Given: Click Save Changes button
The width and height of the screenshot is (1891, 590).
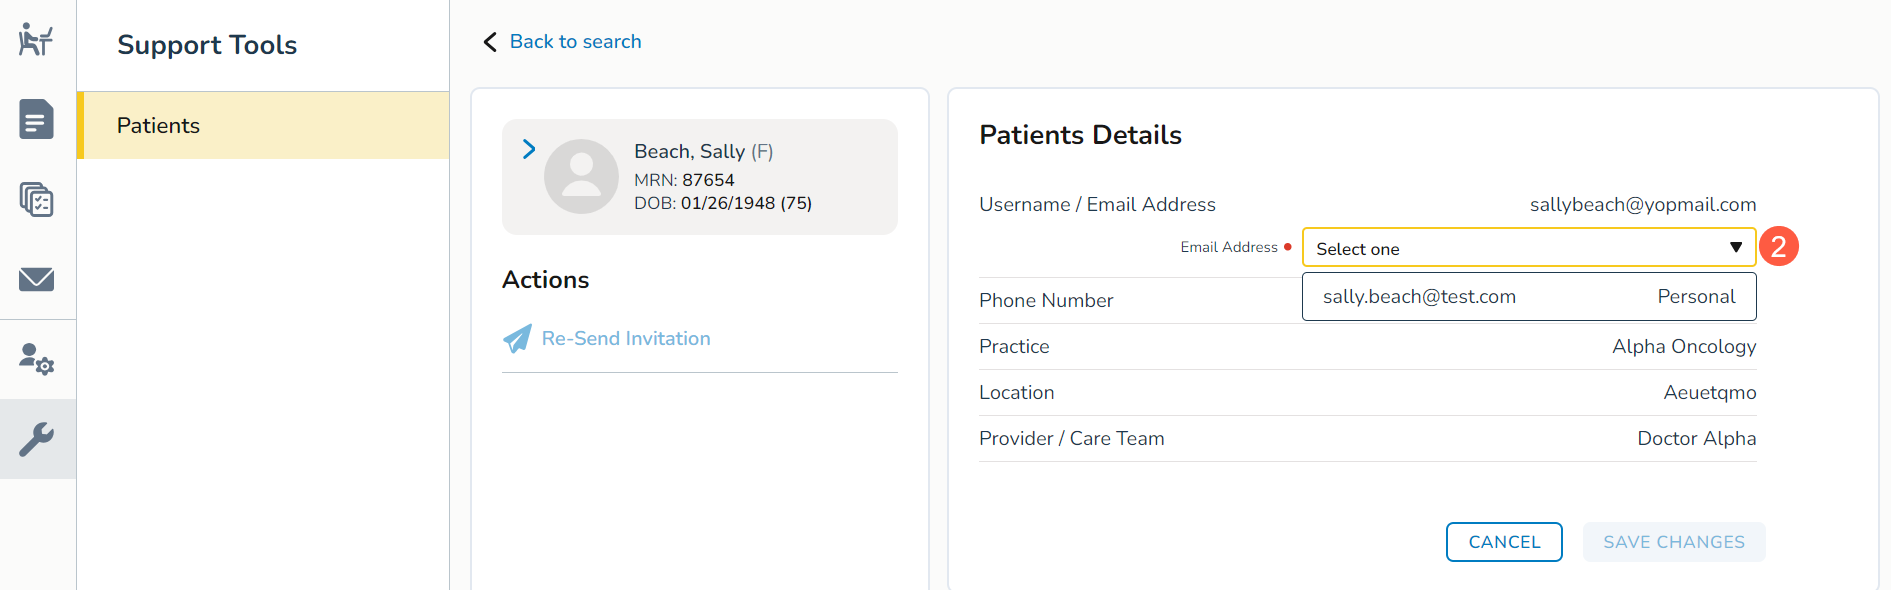Looking at the screenshot, I should pyautogui.click(x=1673, y=542).
